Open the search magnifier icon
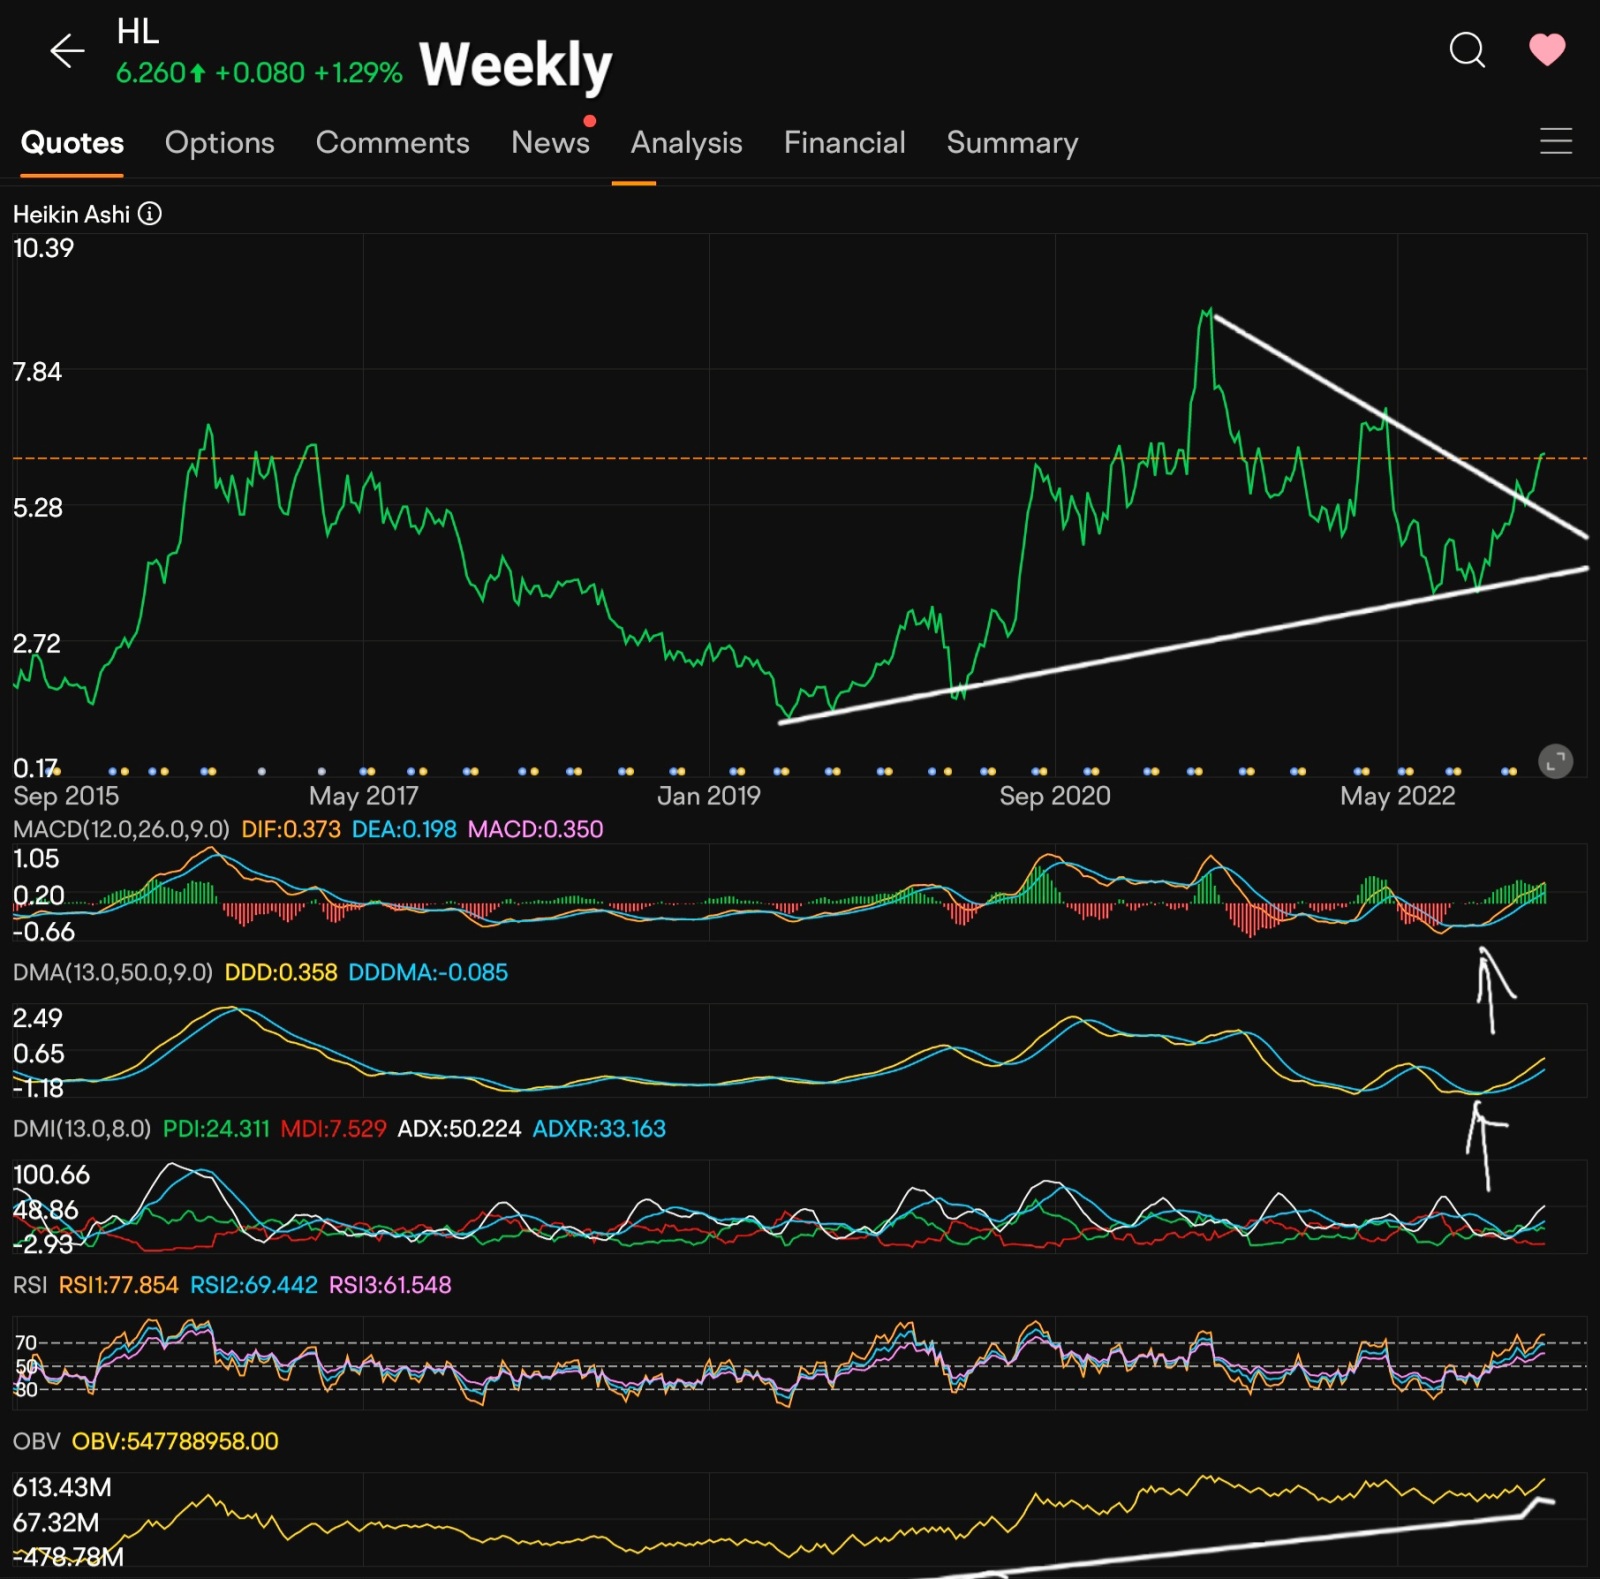The height and width of the screenshot is (1579, 1600). tap(1466, 49)
